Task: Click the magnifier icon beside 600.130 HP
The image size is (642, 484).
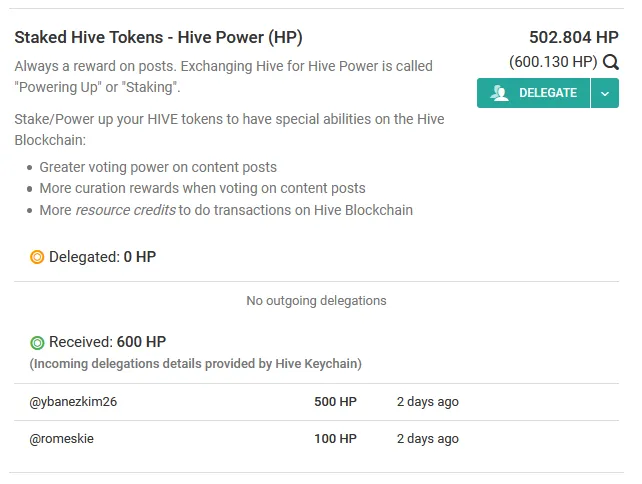Action: 610,62
